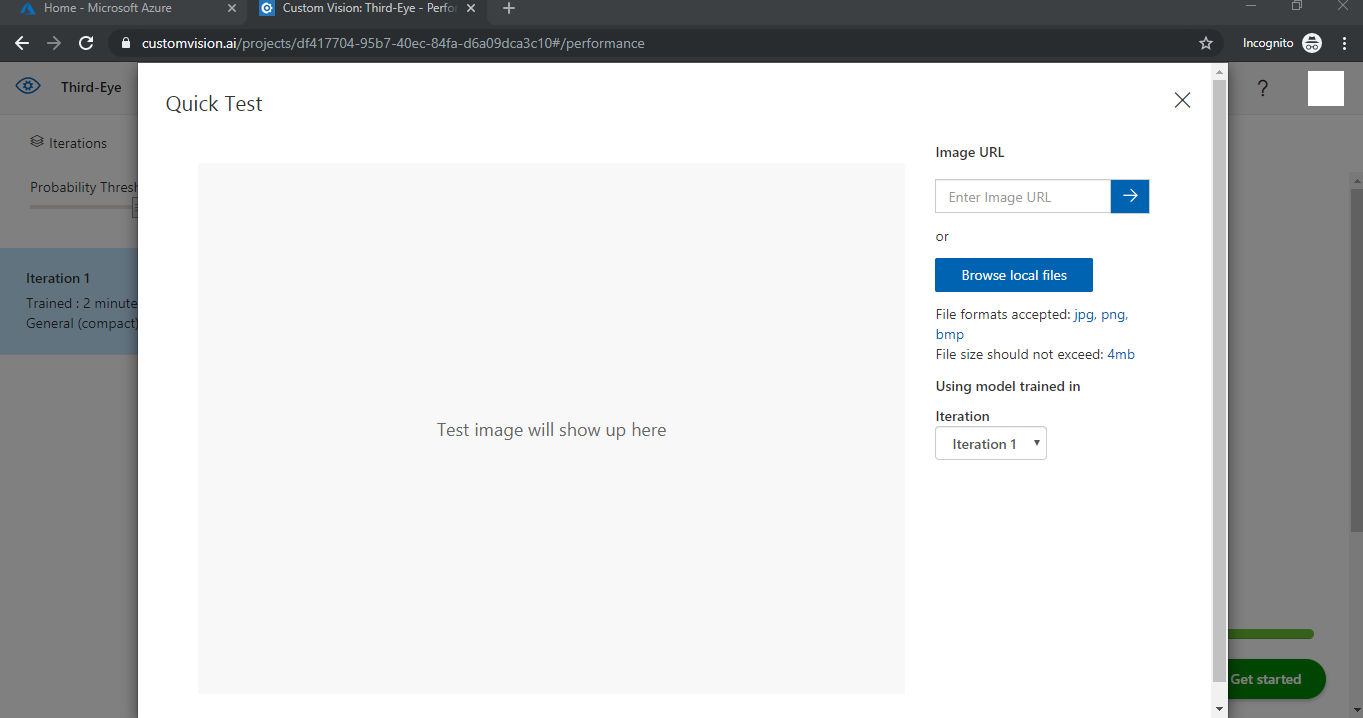This screenshot has height=718, width=1363.
Task: Click the browser reload icon
Action: point(86,43)
